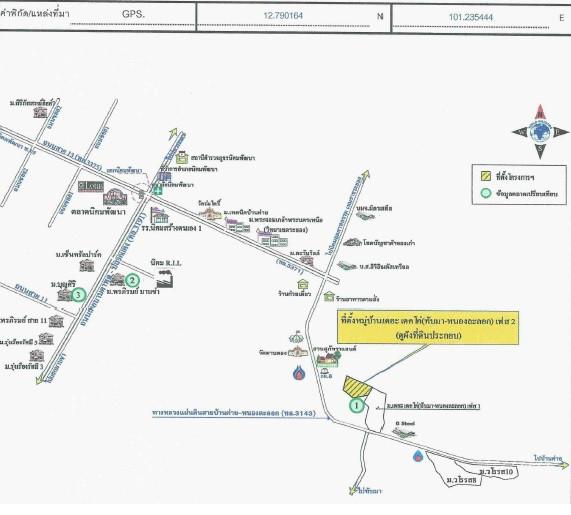This screenshot has width=571, height=515.
Task: Click the longitude value 101.235444
Action: (x=470, y=17)
